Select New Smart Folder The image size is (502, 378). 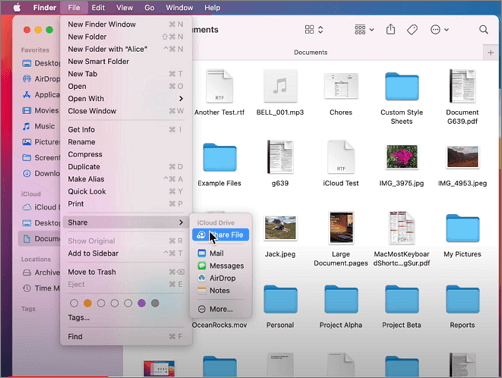coord(126,61)
